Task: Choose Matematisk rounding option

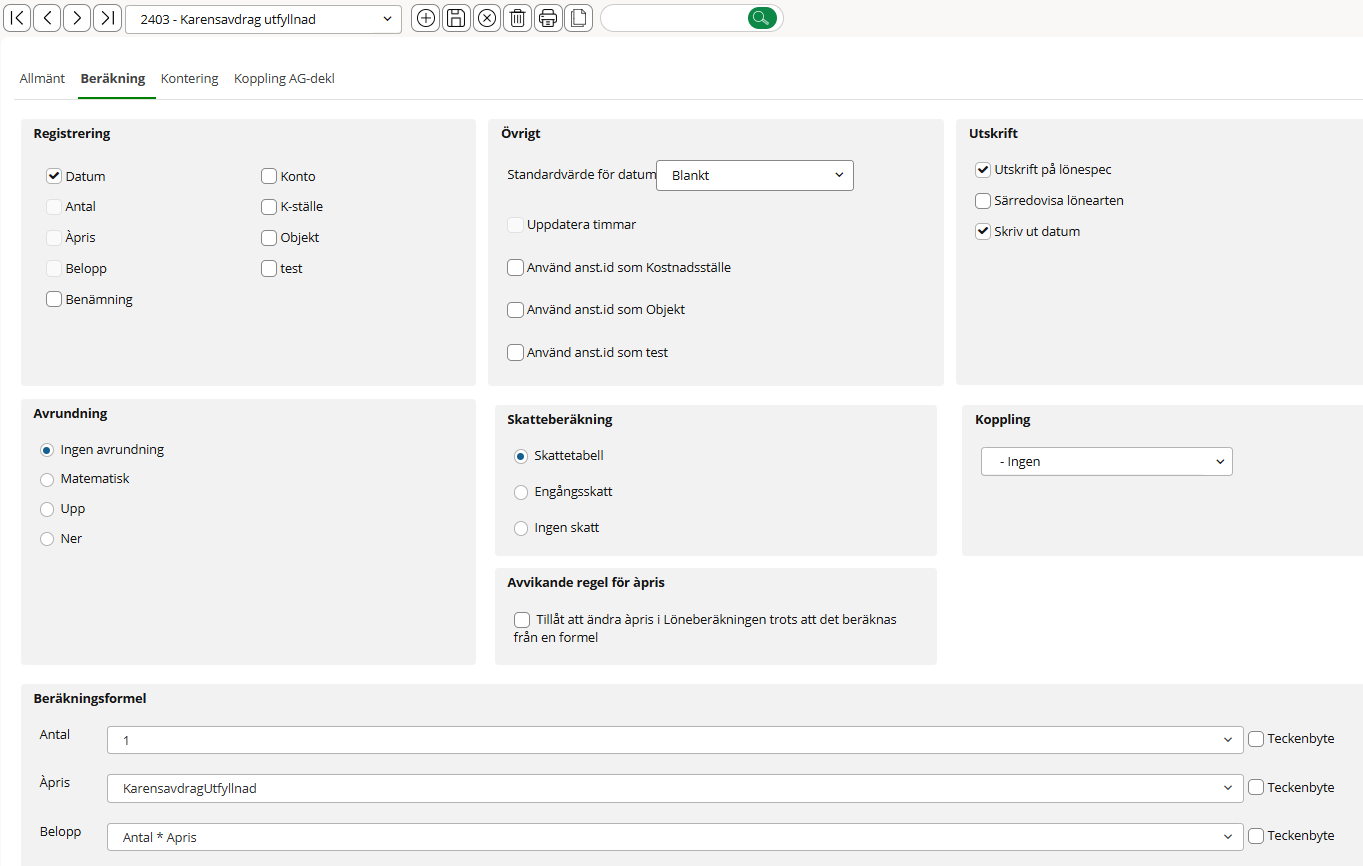Action: coord(47,479)
